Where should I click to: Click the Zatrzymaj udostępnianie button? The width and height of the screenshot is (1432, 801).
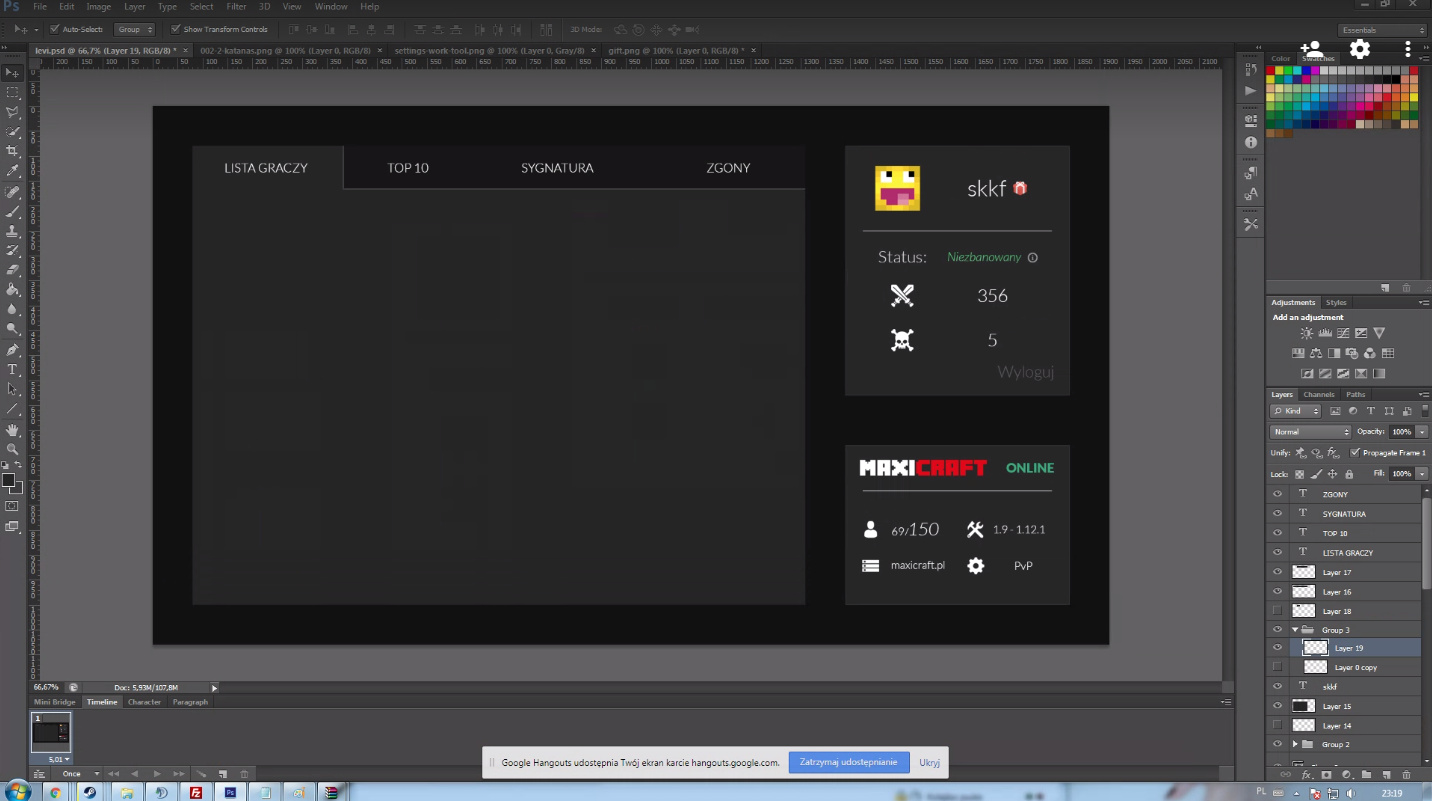(848, 762)
